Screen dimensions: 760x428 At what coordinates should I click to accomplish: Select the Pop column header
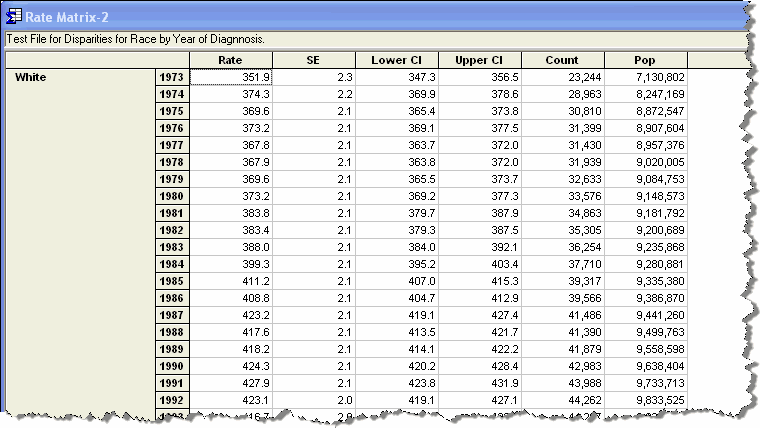tap(645, 60)
